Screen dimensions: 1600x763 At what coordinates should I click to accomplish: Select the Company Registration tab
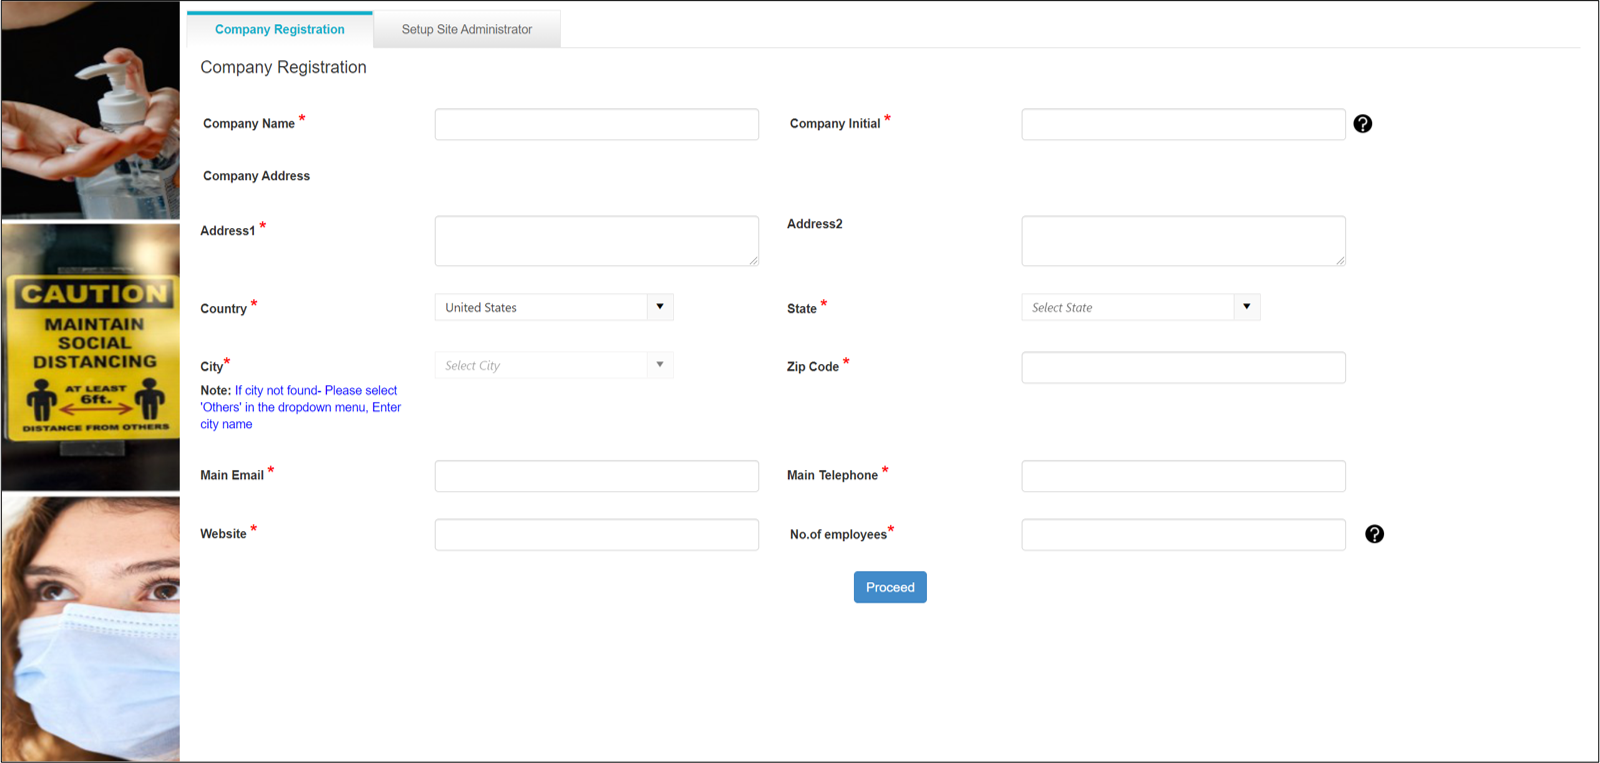click(x=280, y=29)
